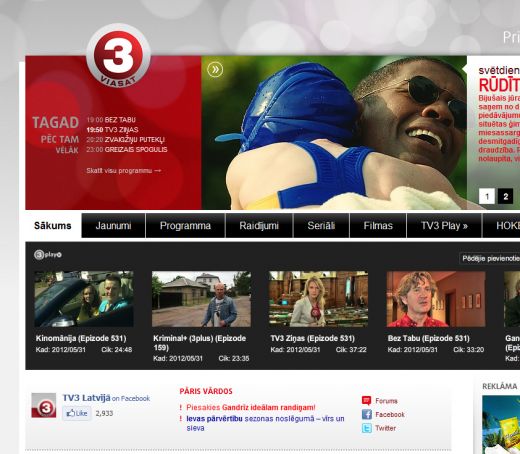The height and width of the screenshot is (454, 520).
Task: Open Bez Tabu episode thumbnail
Action: 436,299
